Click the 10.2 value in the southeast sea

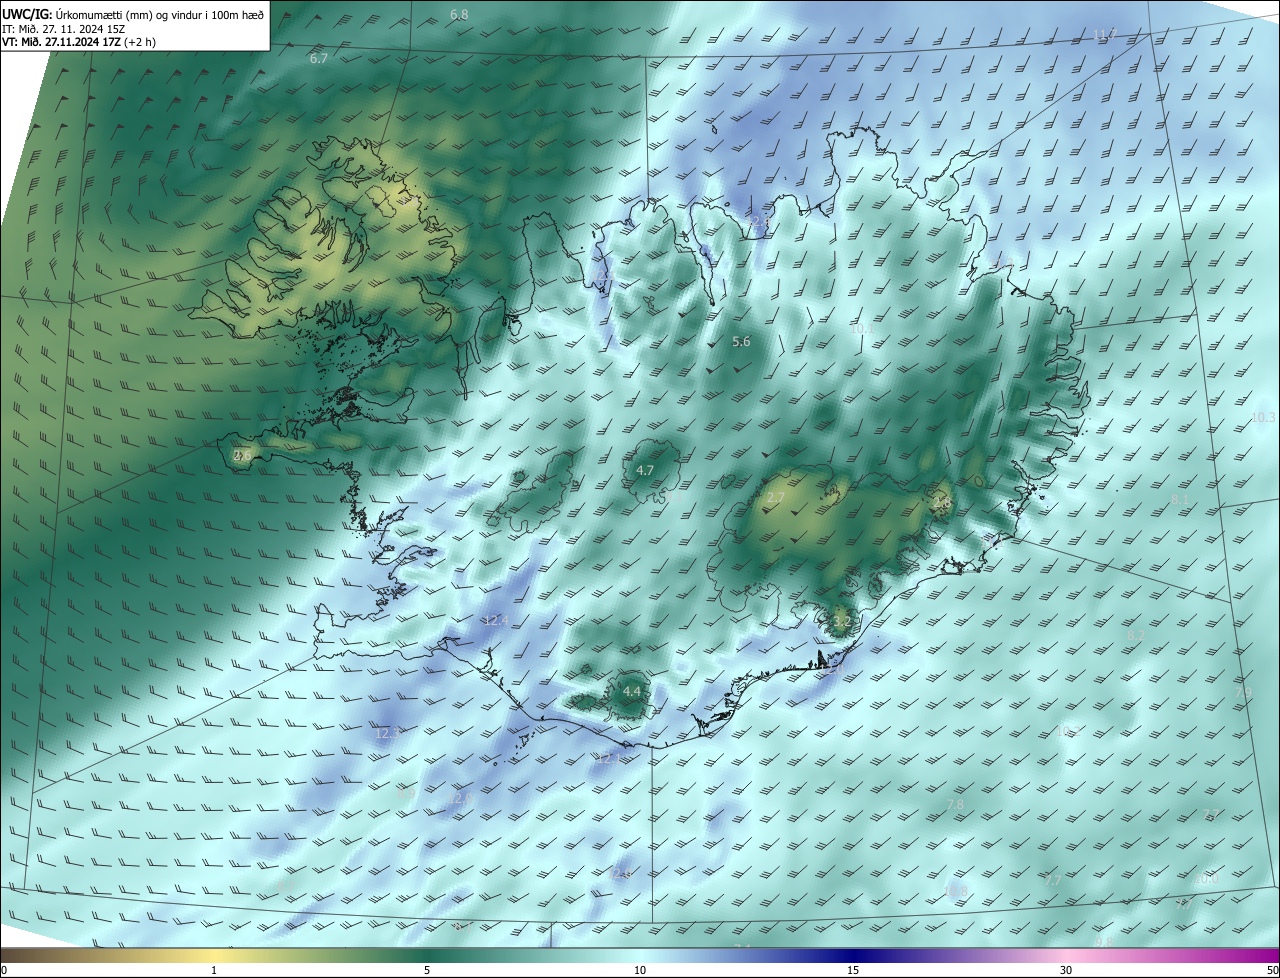coord(1069,732)
